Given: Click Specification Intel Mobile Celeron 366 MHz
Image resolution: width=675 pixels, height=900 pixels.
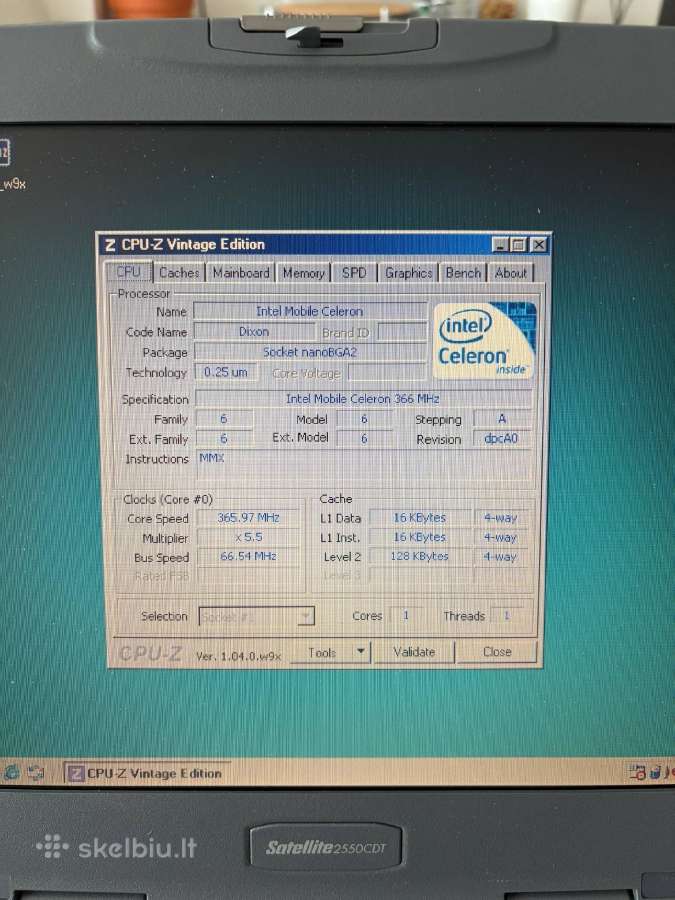Looking at the screenshot, I should click(363, 398).
